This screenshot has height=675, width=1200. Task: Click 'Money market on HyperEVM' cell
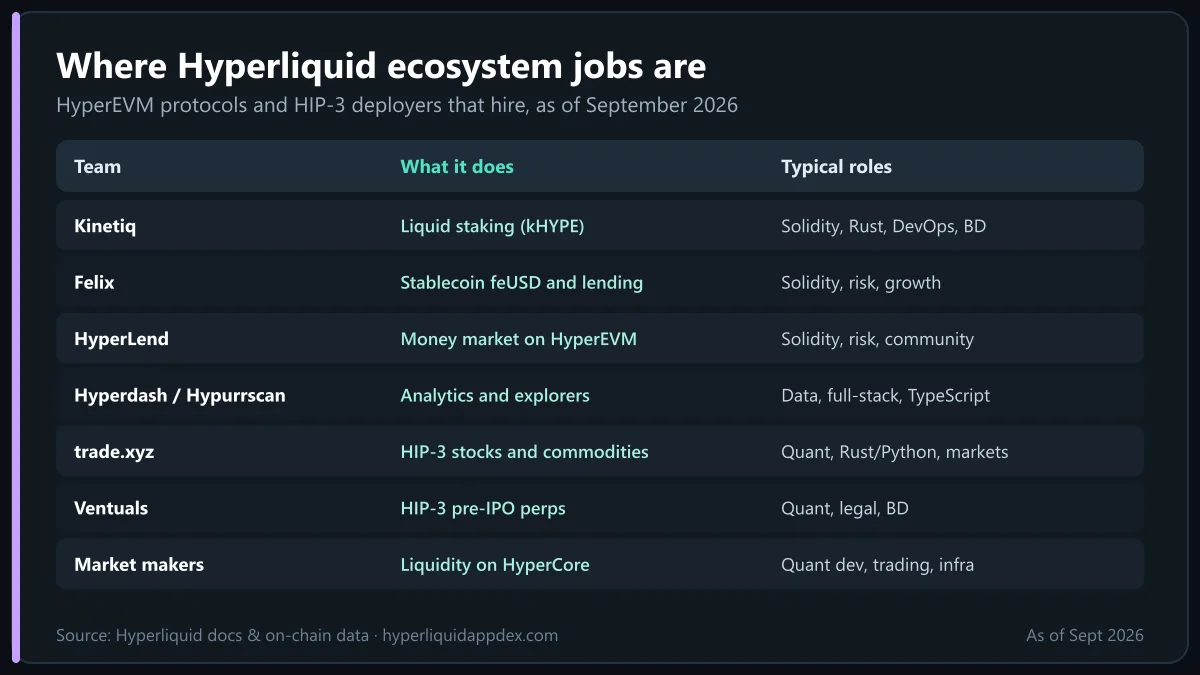[518, 339]
